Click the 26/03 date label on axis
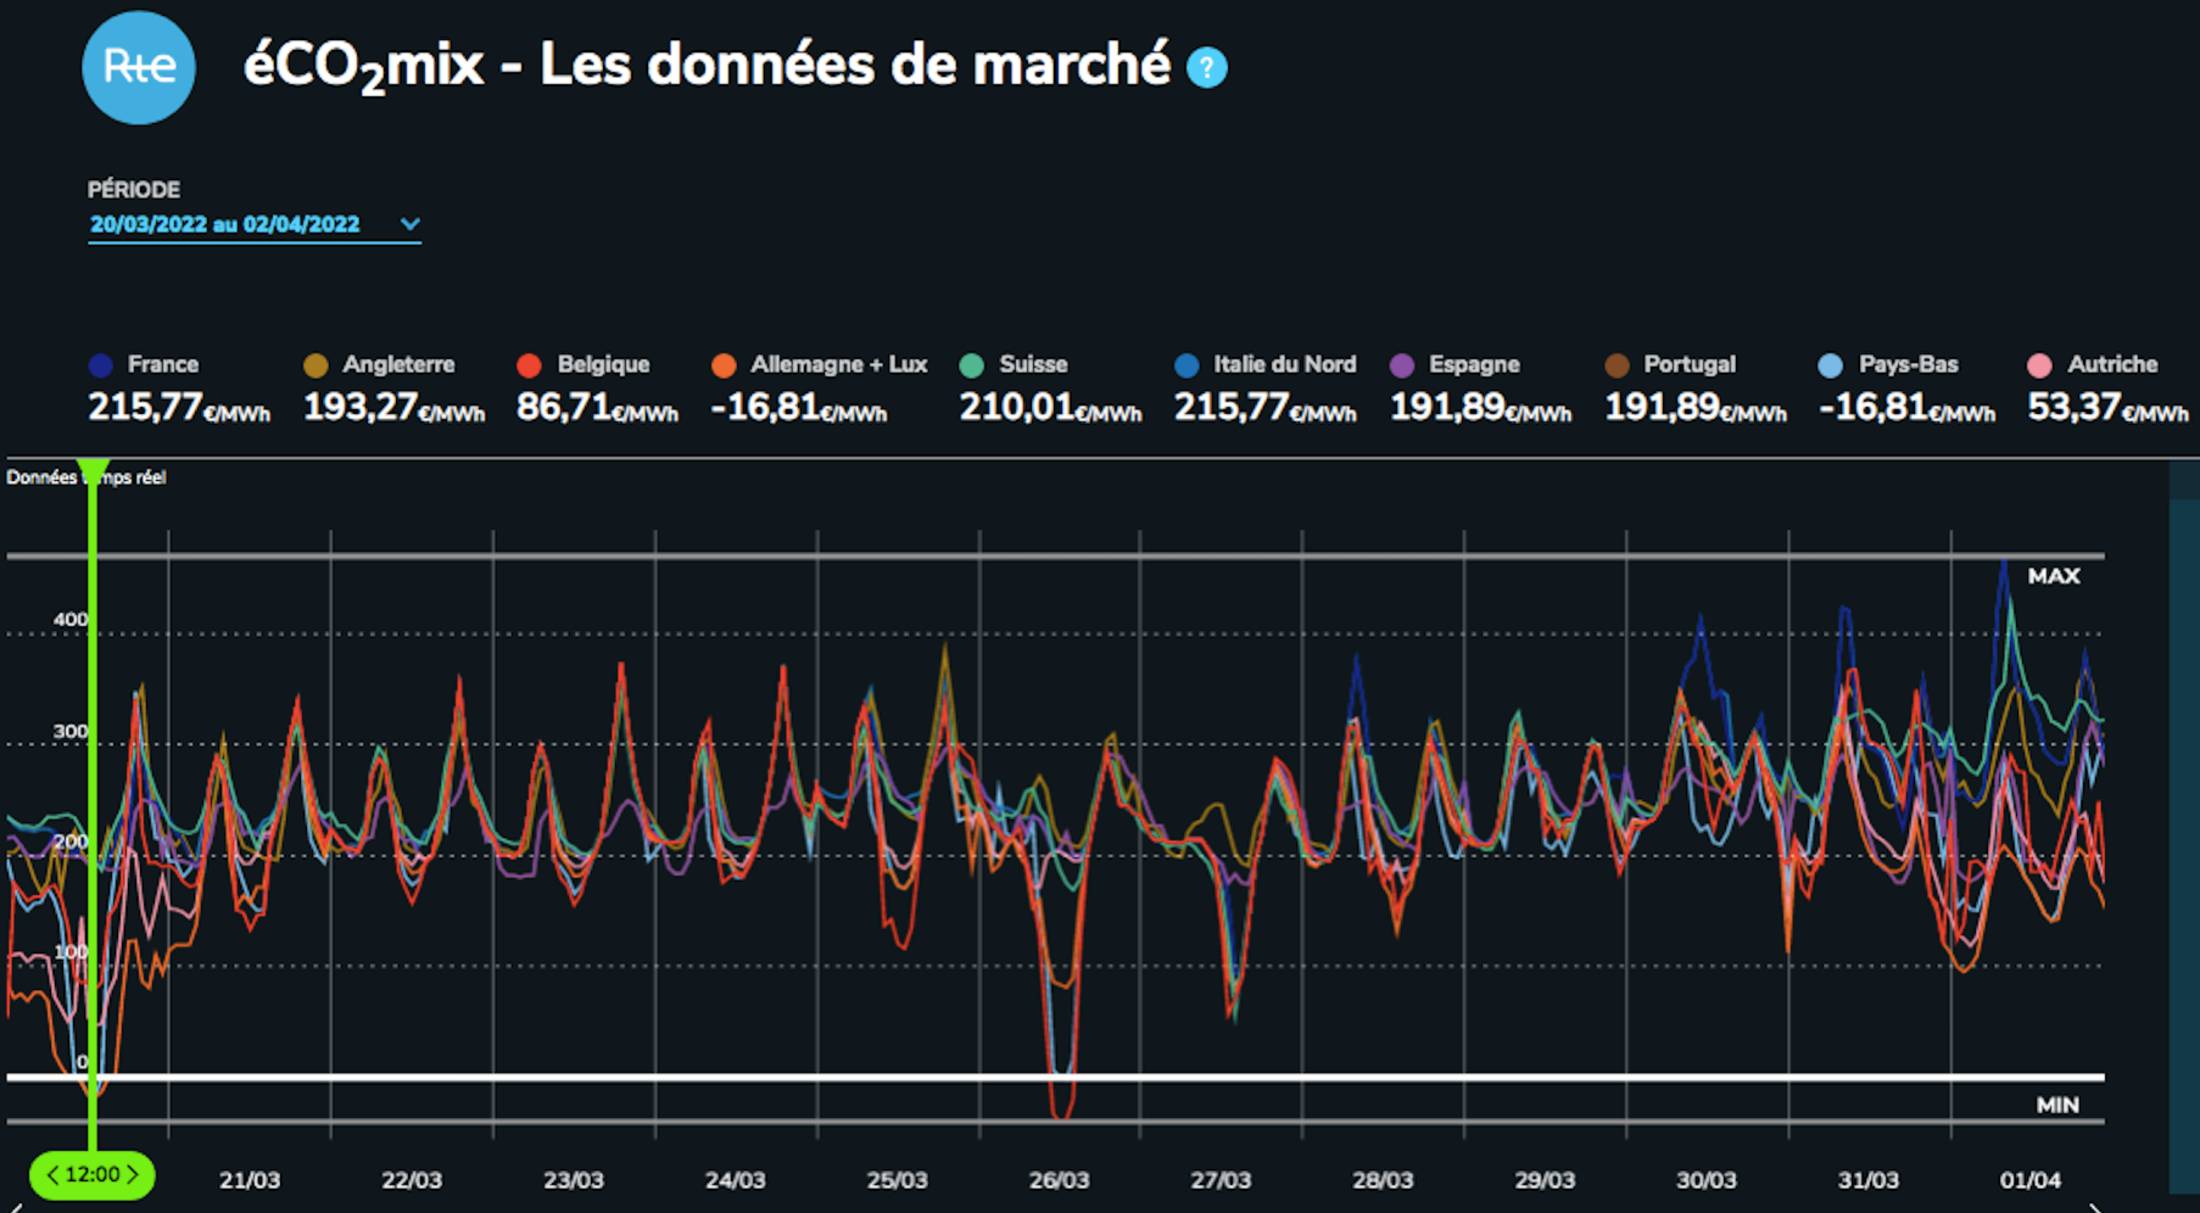This screenshot has height=1213, width=2200. tap(1059, 1180)
